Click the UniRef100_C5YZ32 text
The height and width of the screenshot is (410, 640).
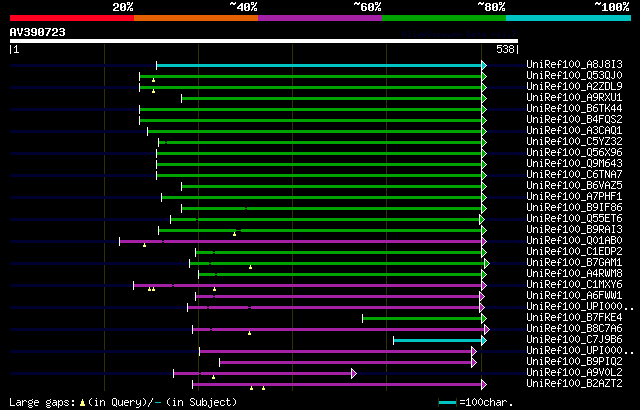click(x=574, y=142)
